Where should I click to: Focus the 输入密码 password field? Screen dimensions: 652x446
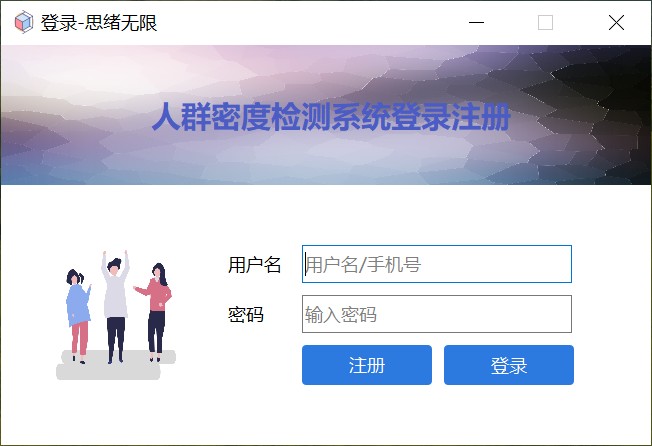pyautogui.click(x=437, y=314)
